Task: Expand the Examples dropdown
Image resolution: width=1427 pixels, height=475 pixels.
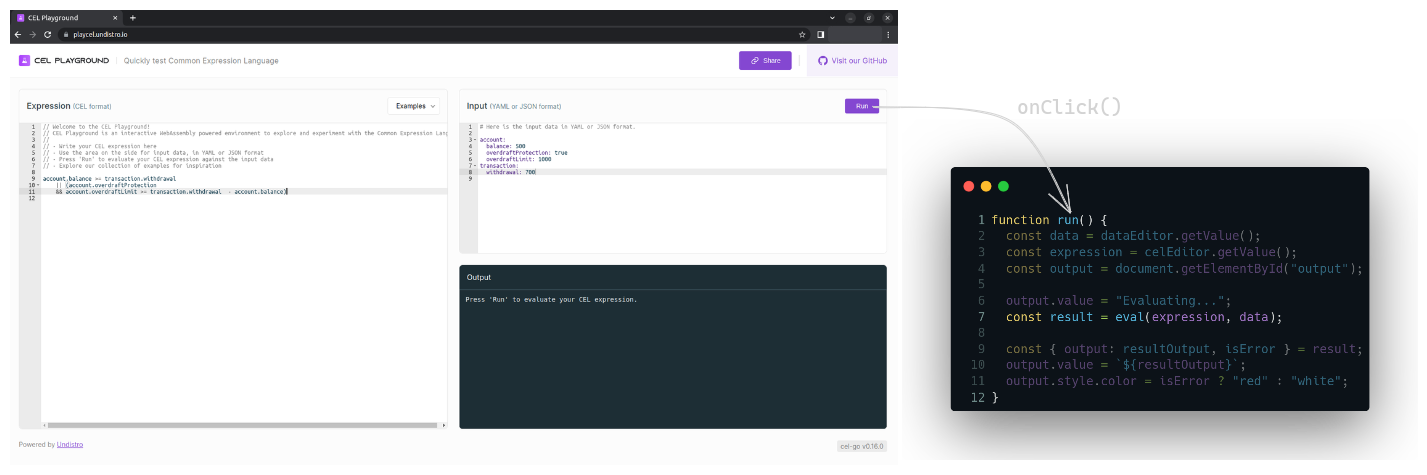Action: point(414,106)
